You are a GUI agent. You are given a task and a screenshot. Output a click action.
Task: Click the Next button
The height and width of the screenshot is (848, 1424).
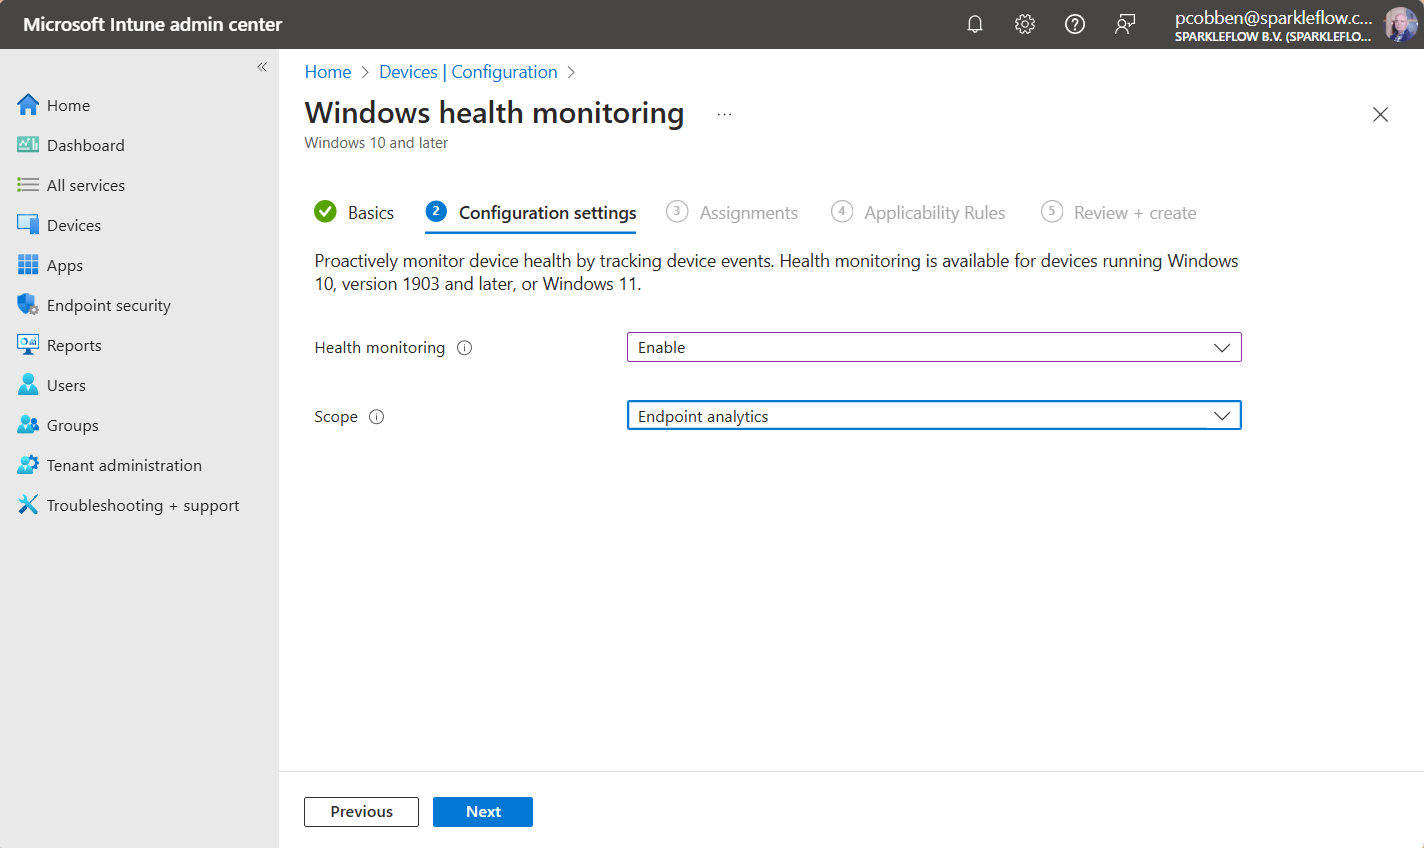(x=483, y=812)
